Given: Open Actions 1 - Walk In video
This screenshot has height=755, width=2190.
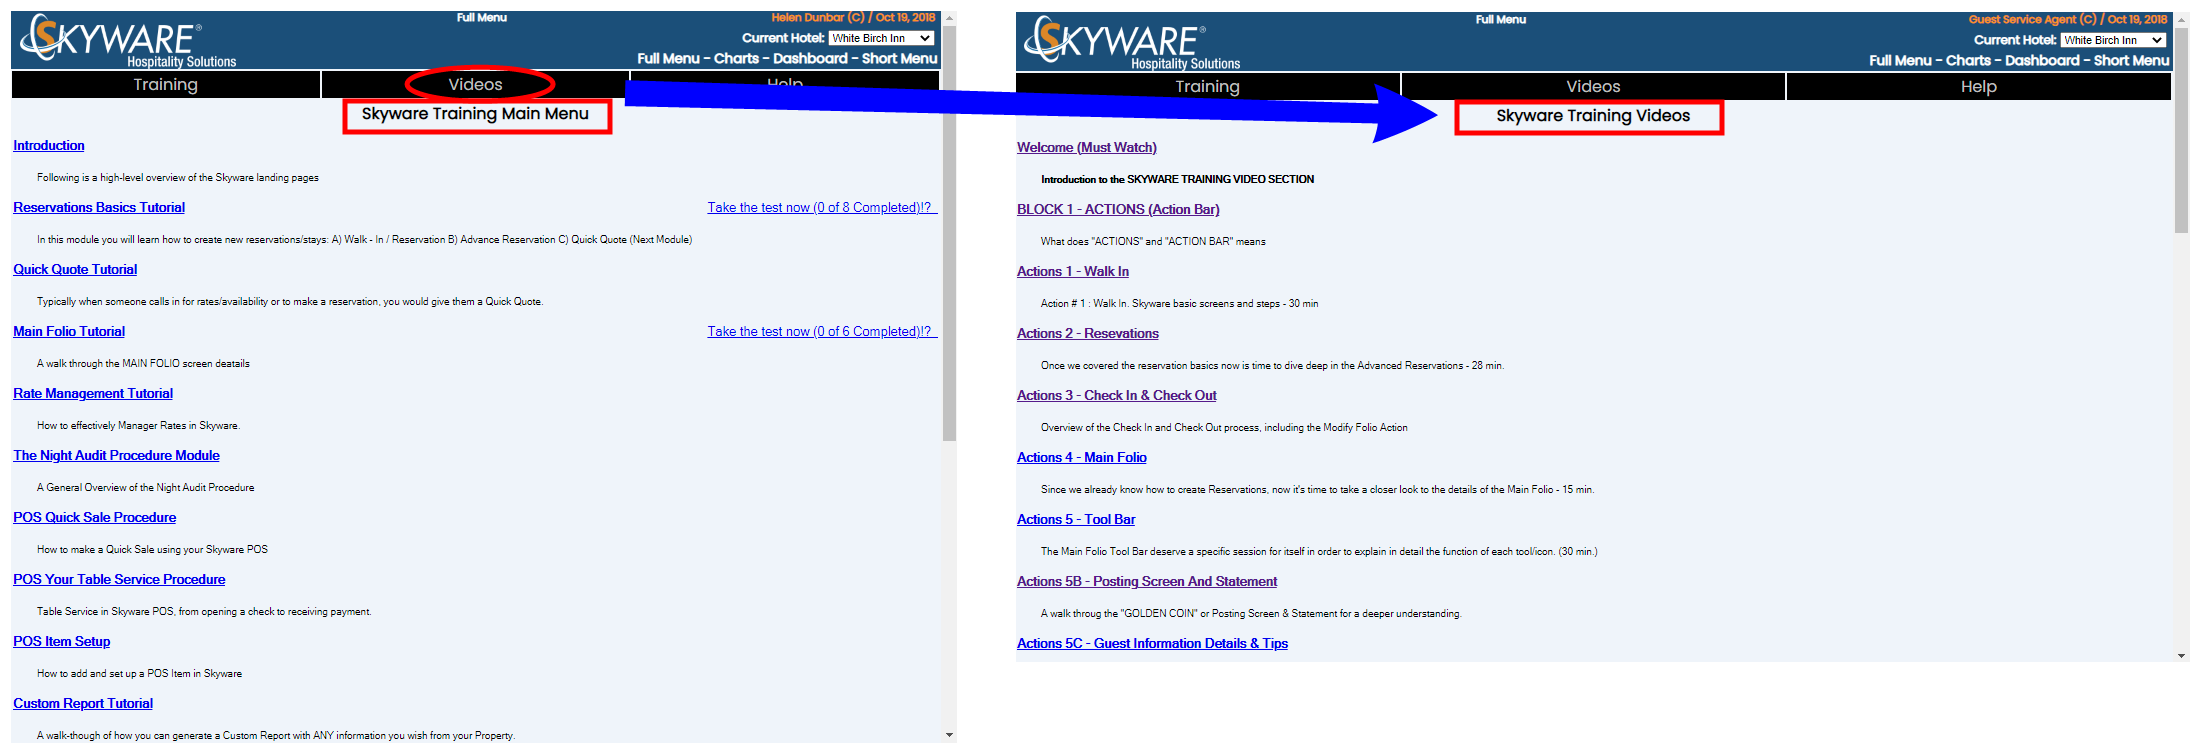Looking at the screenshot, I should coord(1073,272).
